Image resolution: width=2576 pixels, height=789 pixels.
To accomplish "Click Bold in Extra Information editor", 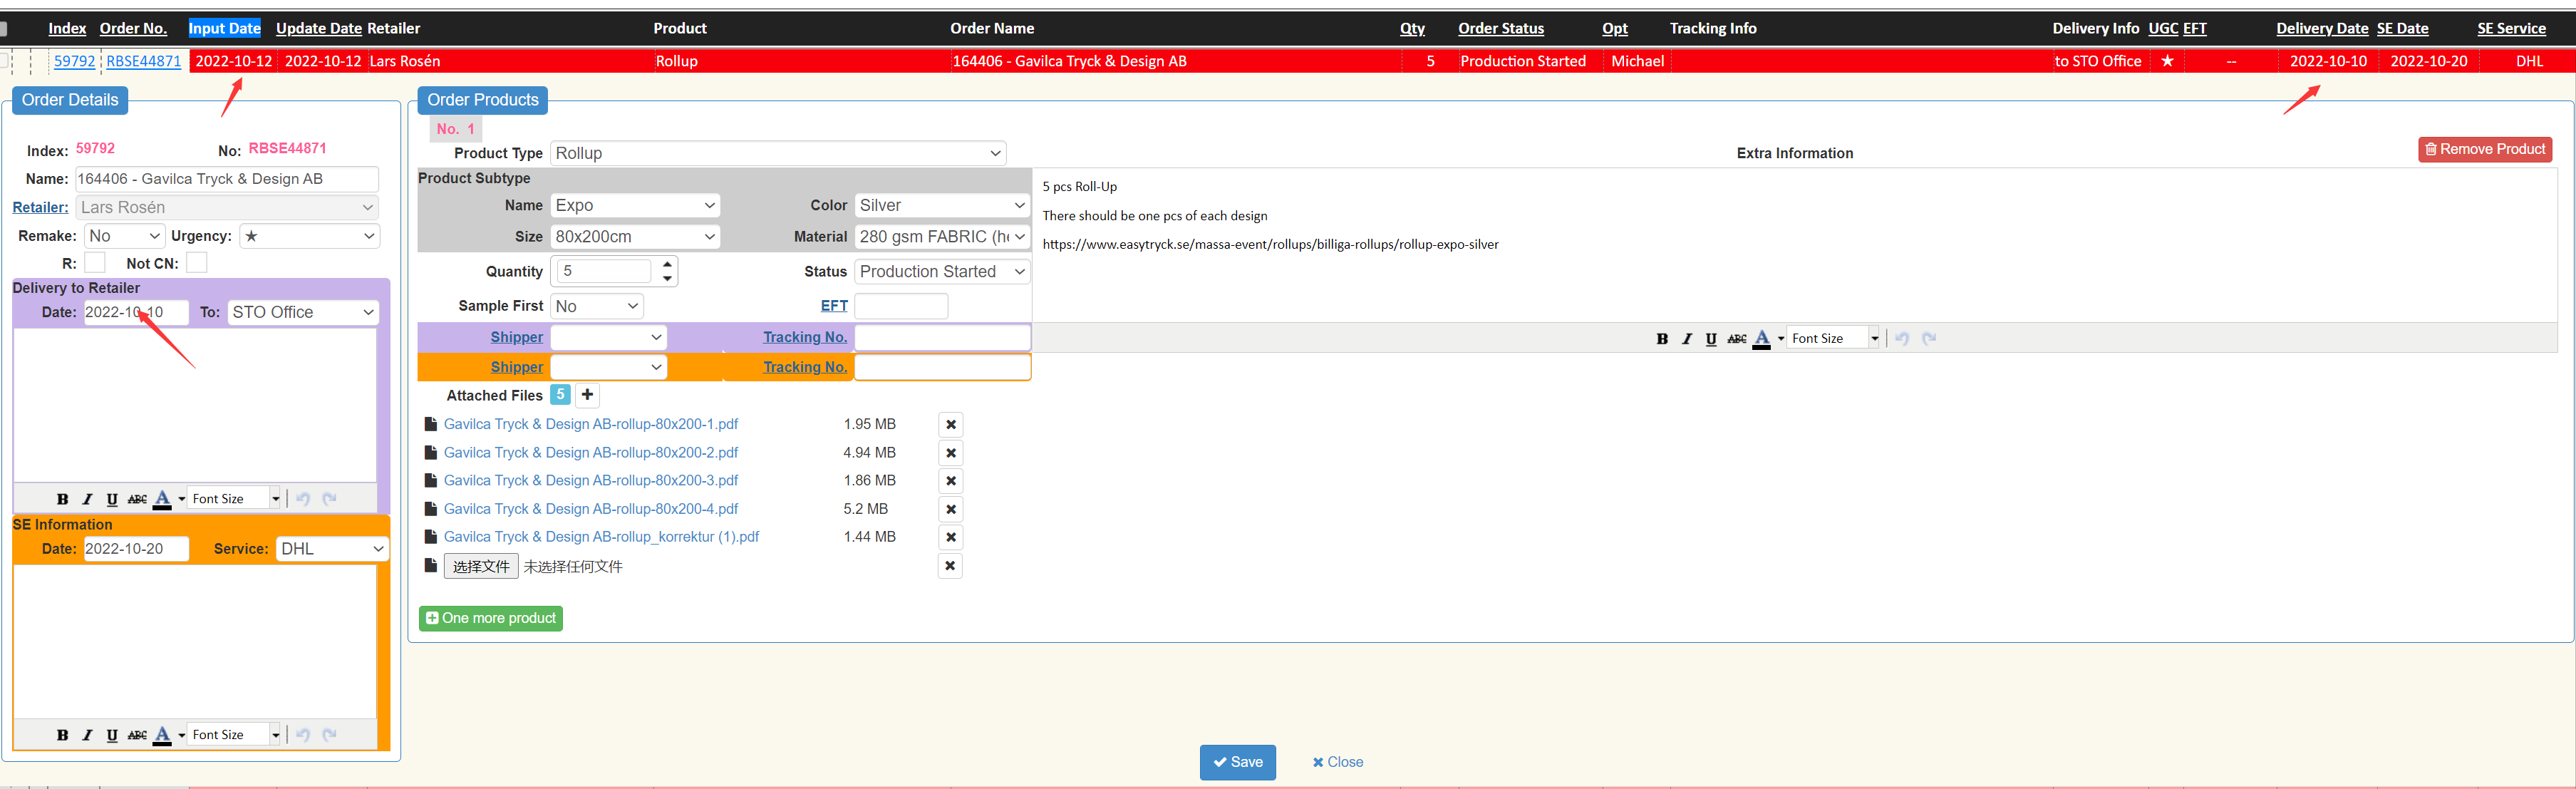I will point(1662,339).
